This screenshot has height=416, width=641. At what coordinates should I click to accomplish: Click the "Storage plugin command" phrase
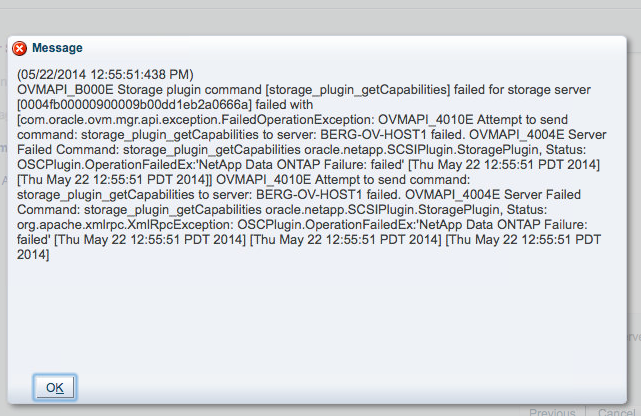(182, 90)
